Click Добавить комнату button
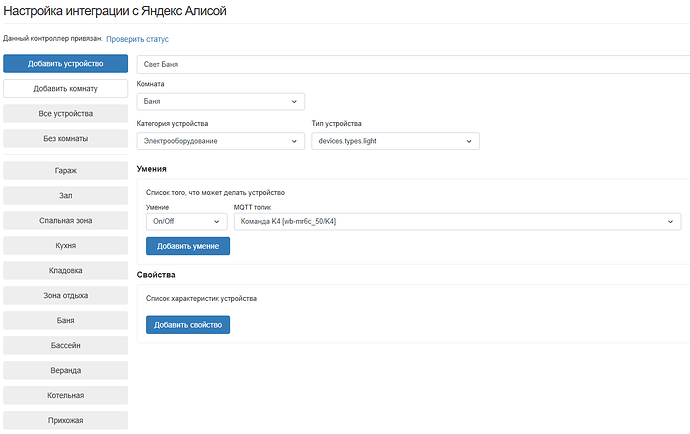This screenshot has width=690, height=434. pos(66,88)
